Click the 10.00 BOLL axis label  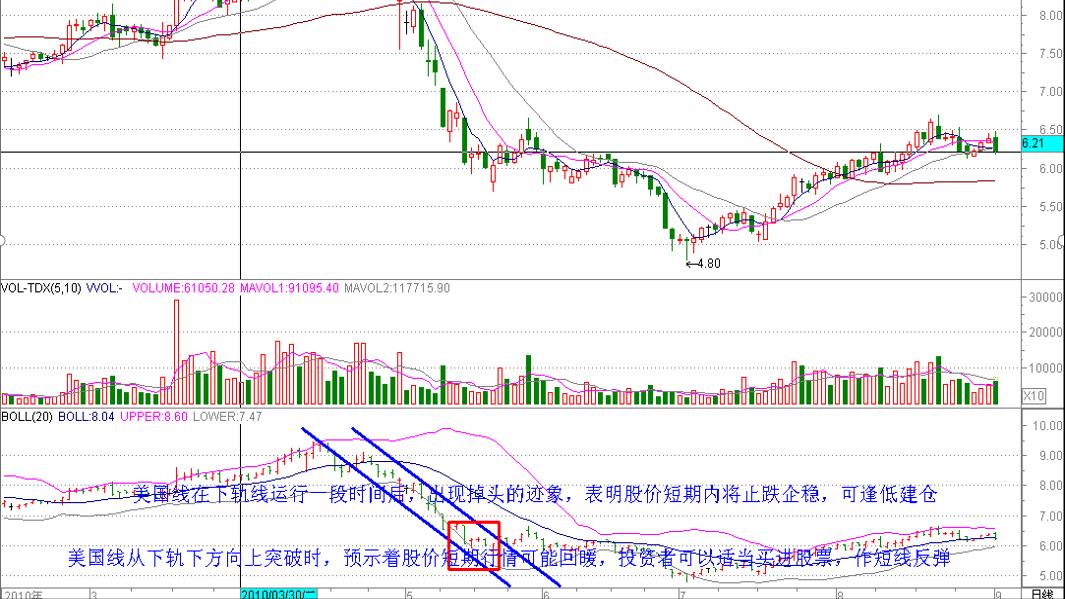point(1047,426)
